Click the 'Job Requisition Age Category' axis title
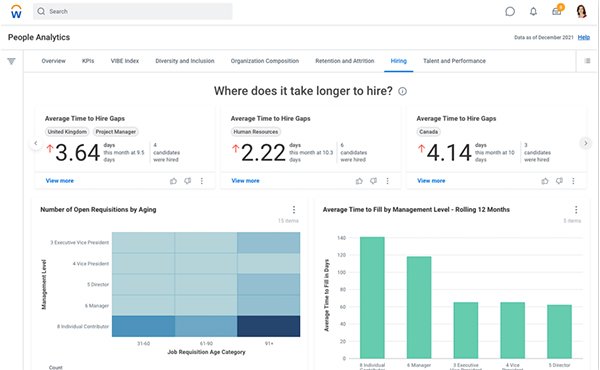Screen dimensions: 600x370 206,352
